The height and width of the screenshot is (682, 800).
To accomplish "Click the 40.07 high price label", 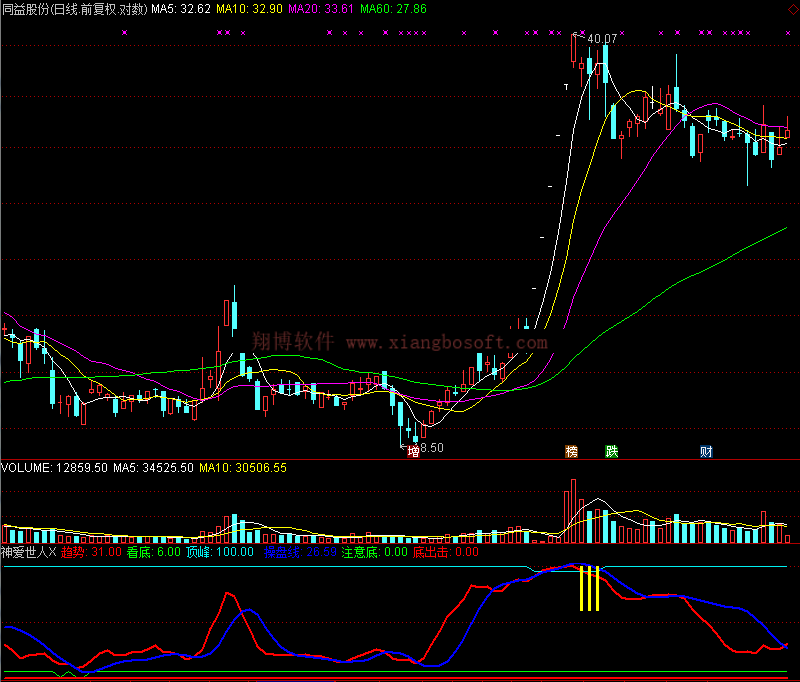I will pyautogui.click(x=602, y=39).
